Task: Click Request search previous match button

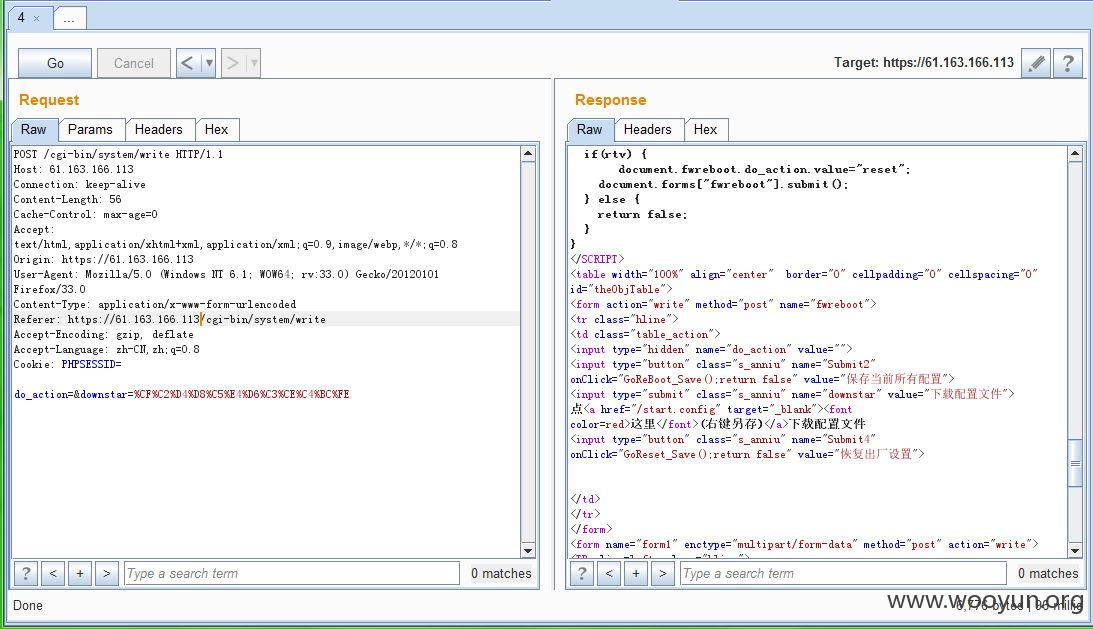Action: 53,573
